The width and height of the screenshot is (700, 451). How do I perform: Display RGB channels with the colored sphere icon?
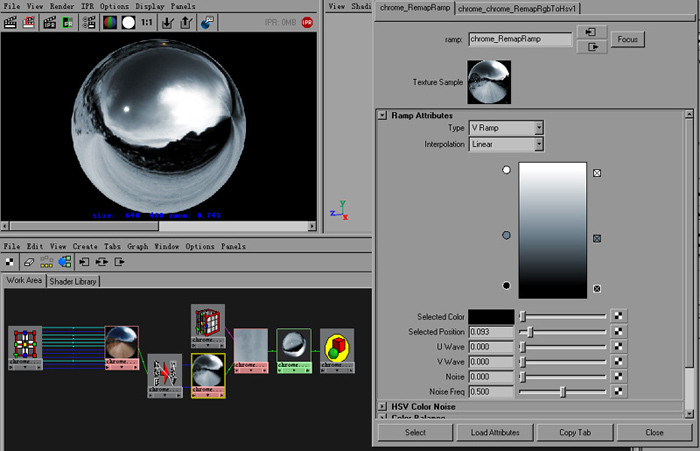click(x=110, y=22)
